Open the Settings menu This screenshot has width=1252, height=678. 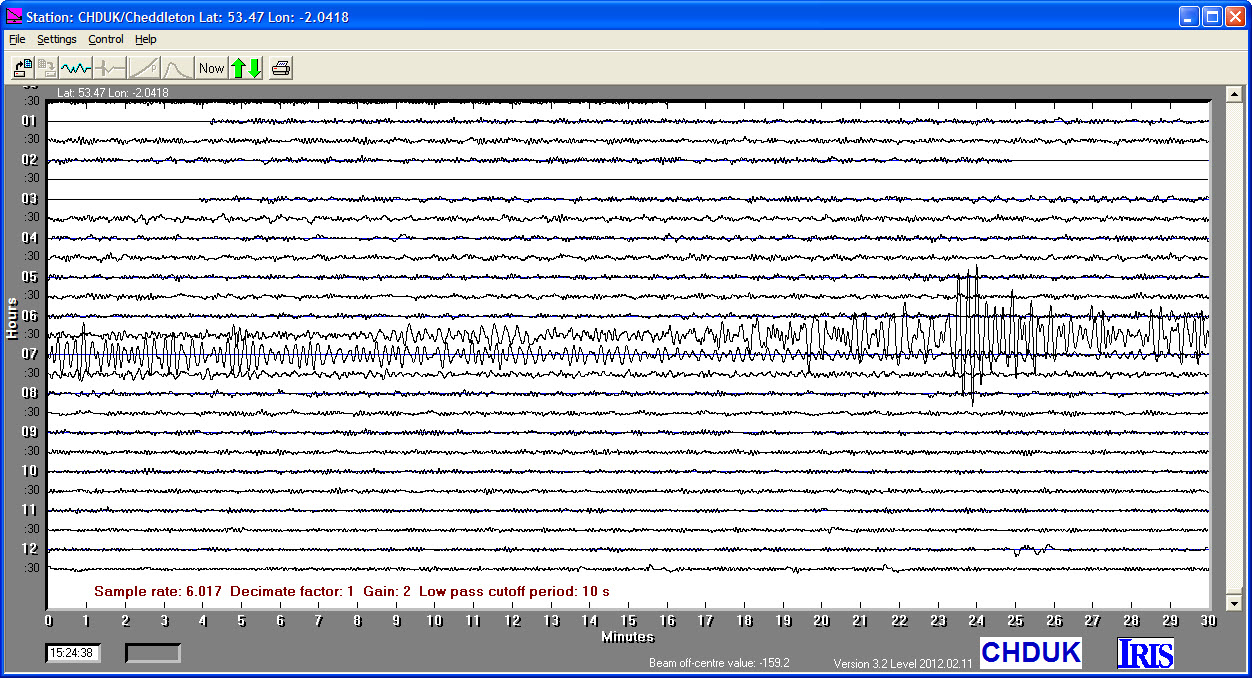57,39
